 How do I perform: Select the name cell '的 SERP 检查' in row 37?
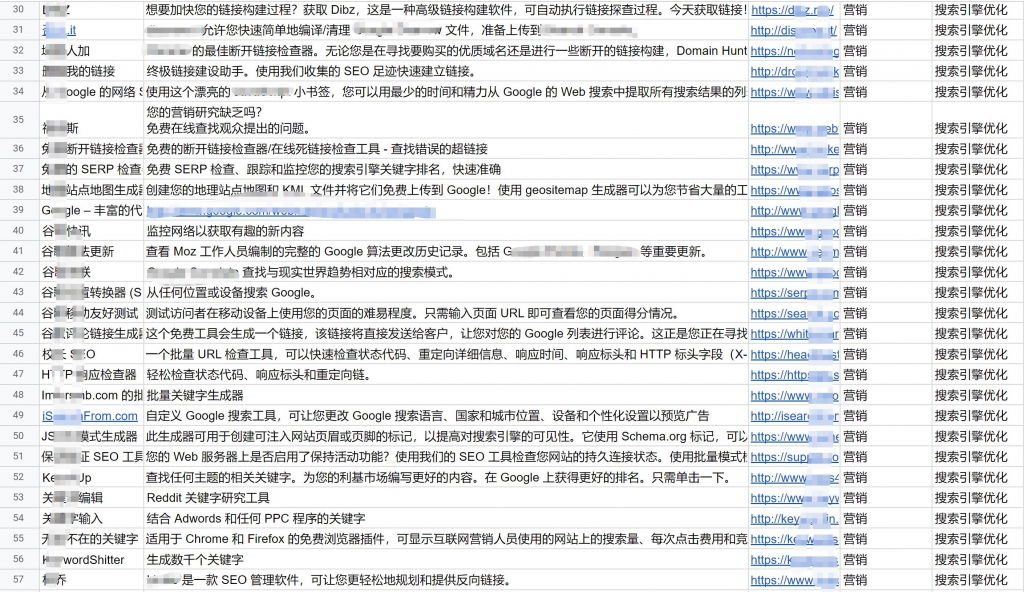(x=91, y=169)
